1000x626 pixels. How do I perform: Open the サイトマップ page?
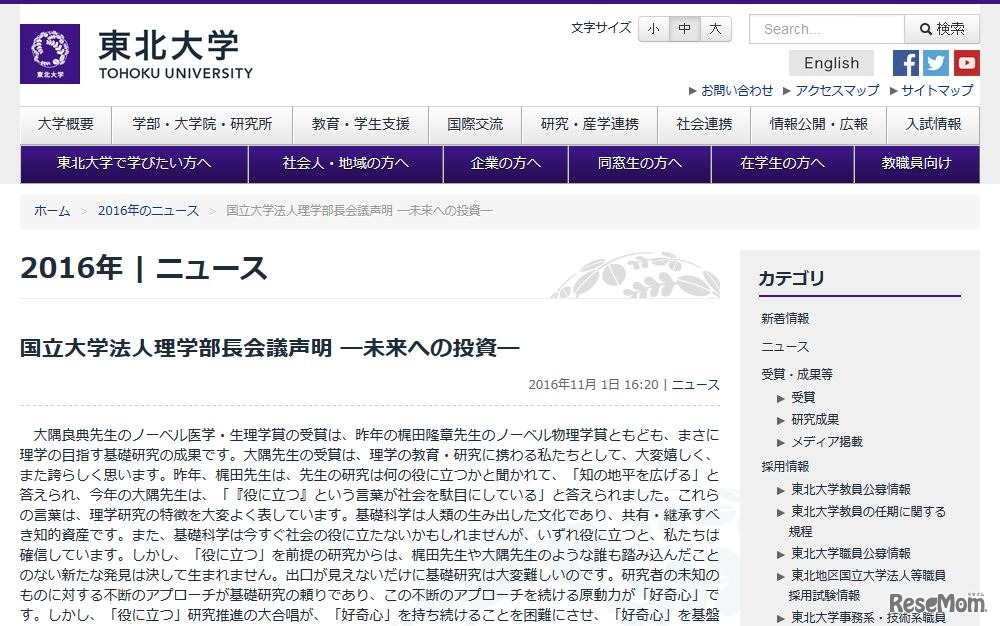tap(938, 90)
